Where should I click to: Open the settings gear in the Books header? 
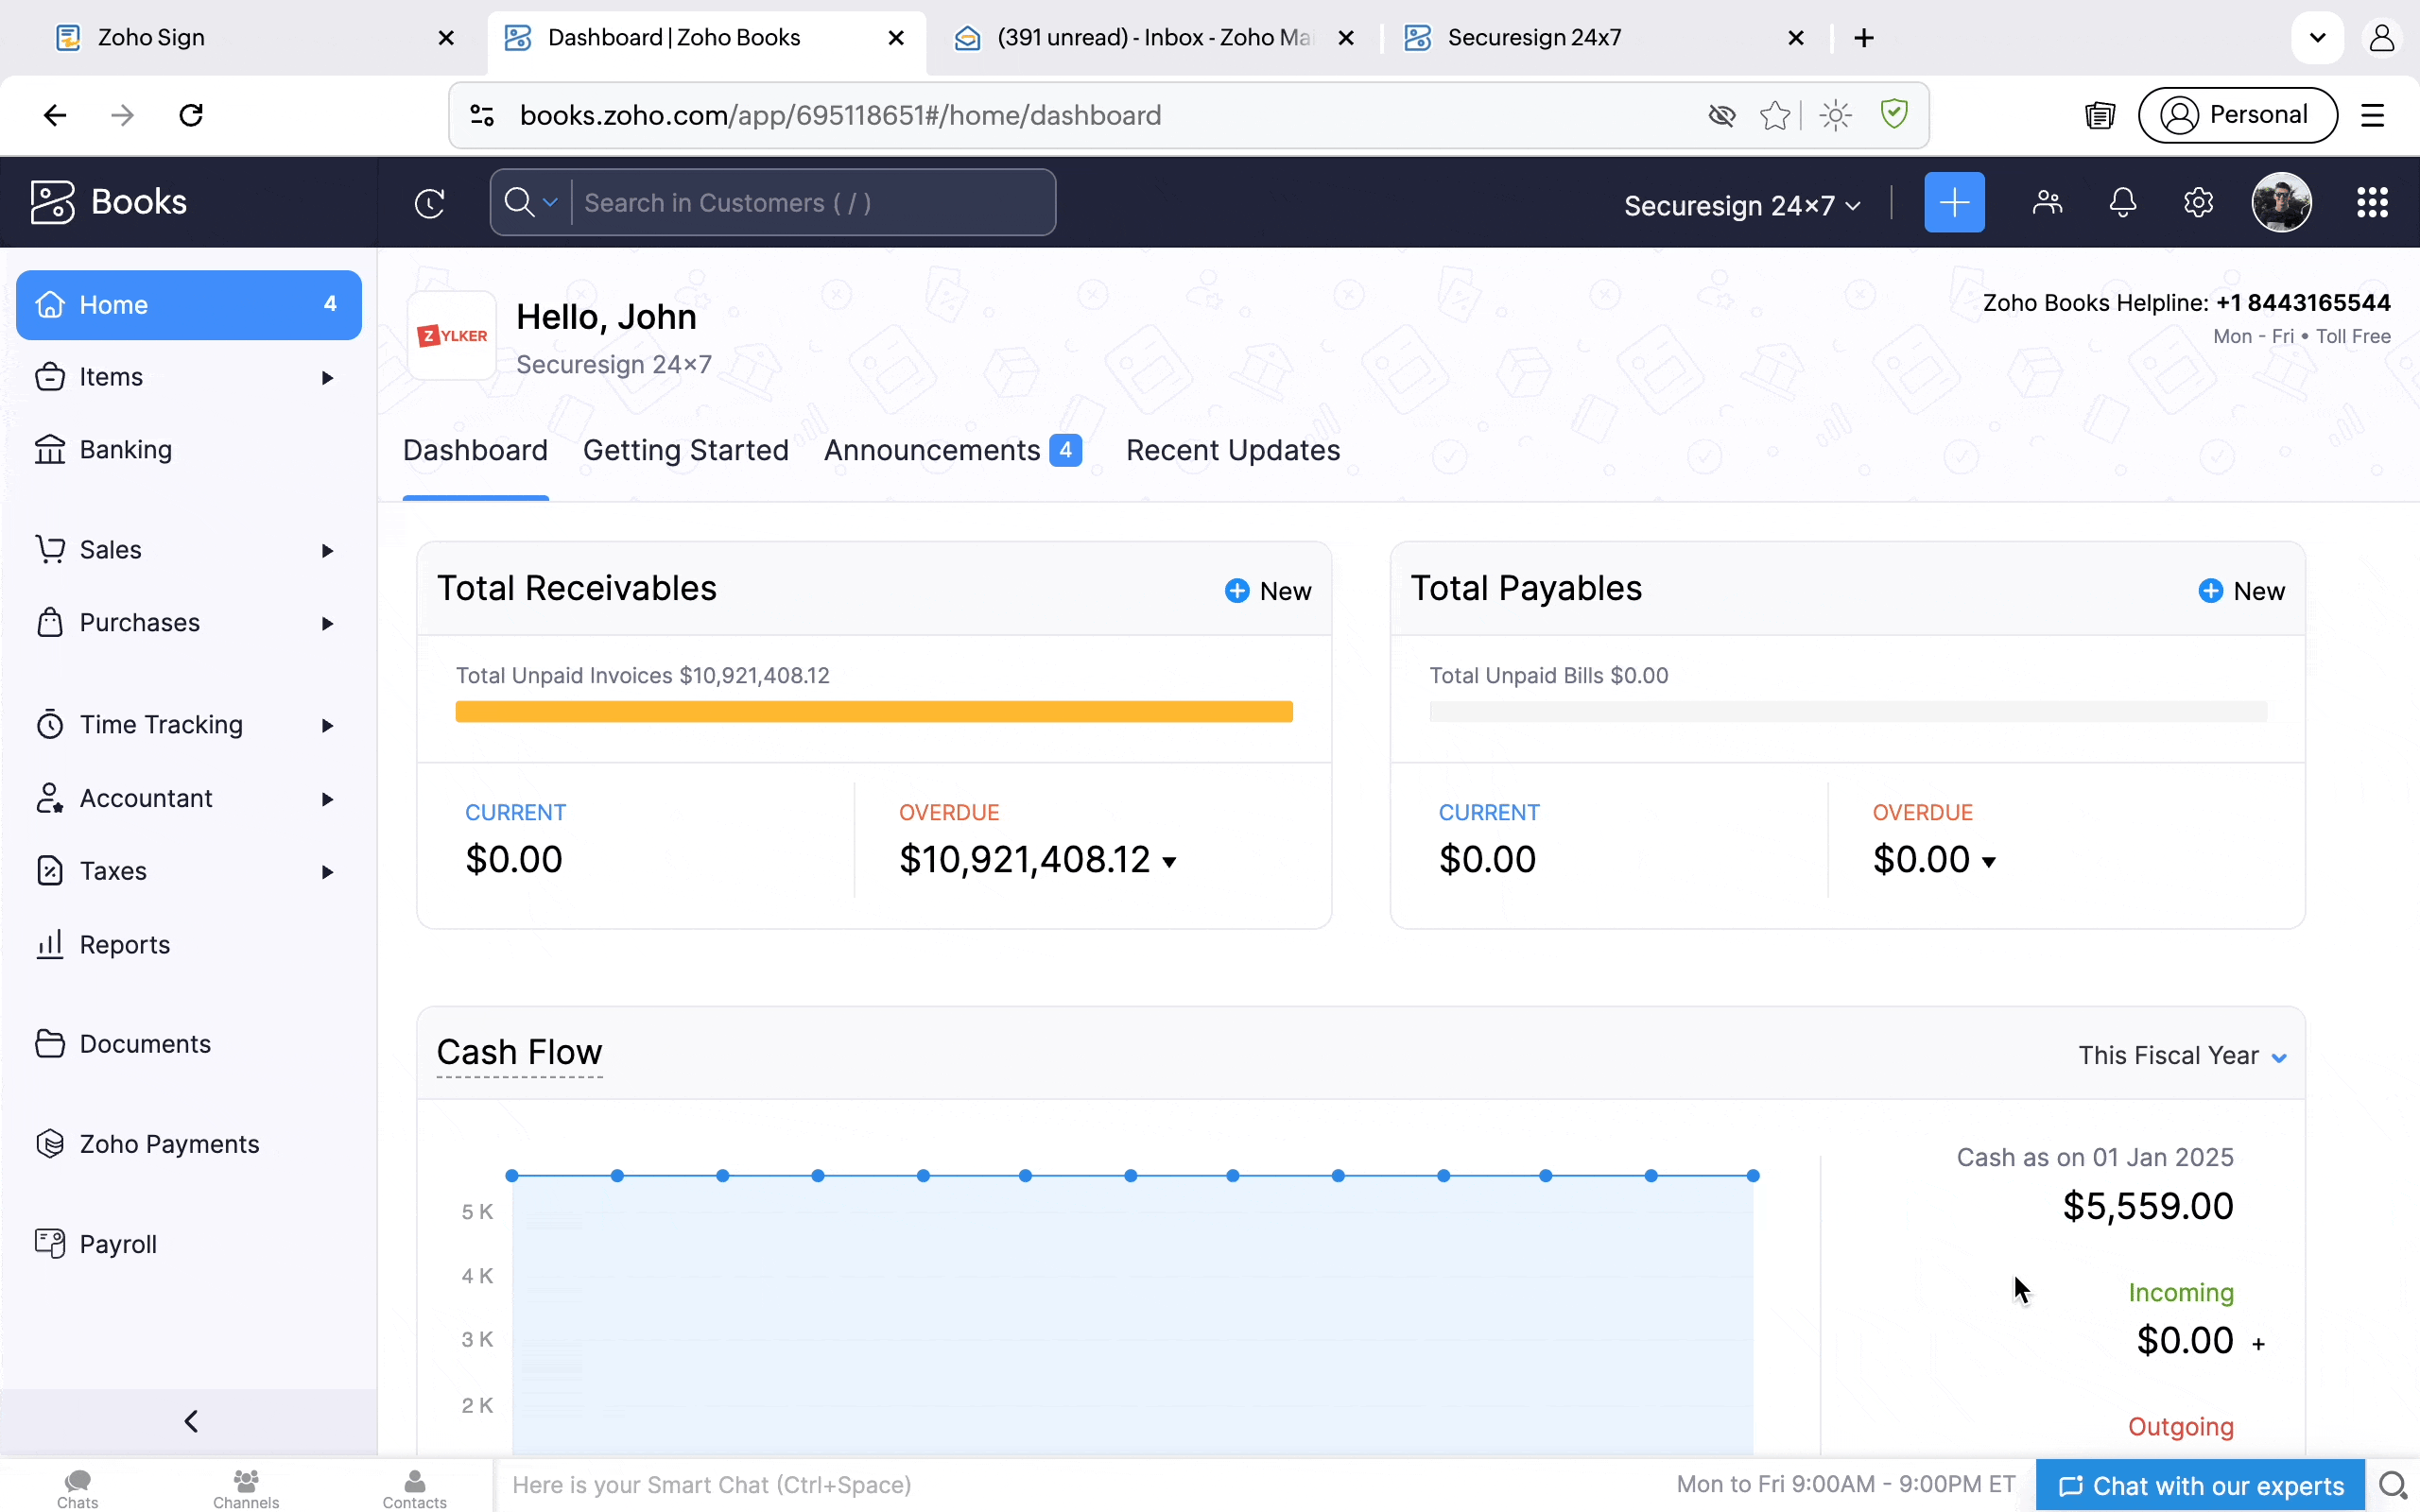click(x=2197, y=203)
